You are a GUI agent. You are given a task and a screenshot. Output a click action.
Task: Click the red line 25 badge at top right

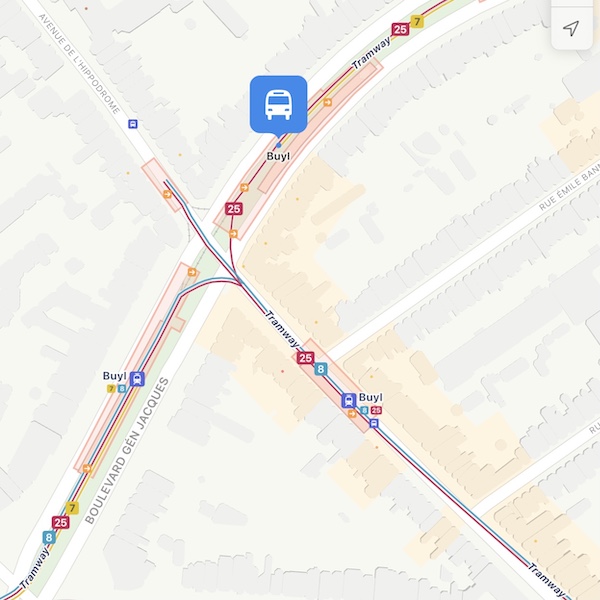click(400, 29)
